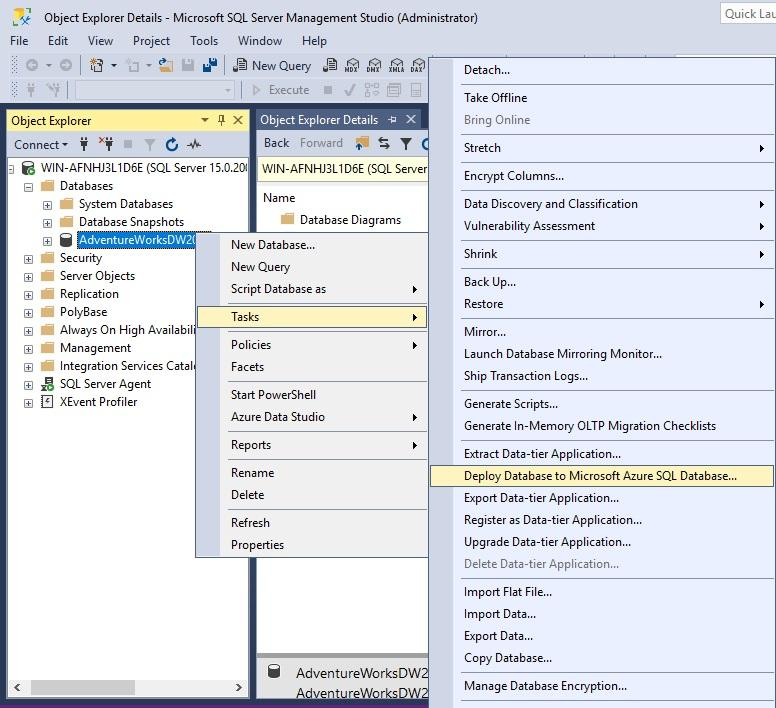This screenshot has width=776, height=708.
Task: Click the Name column header in Details
Action: tap(279, 198)
